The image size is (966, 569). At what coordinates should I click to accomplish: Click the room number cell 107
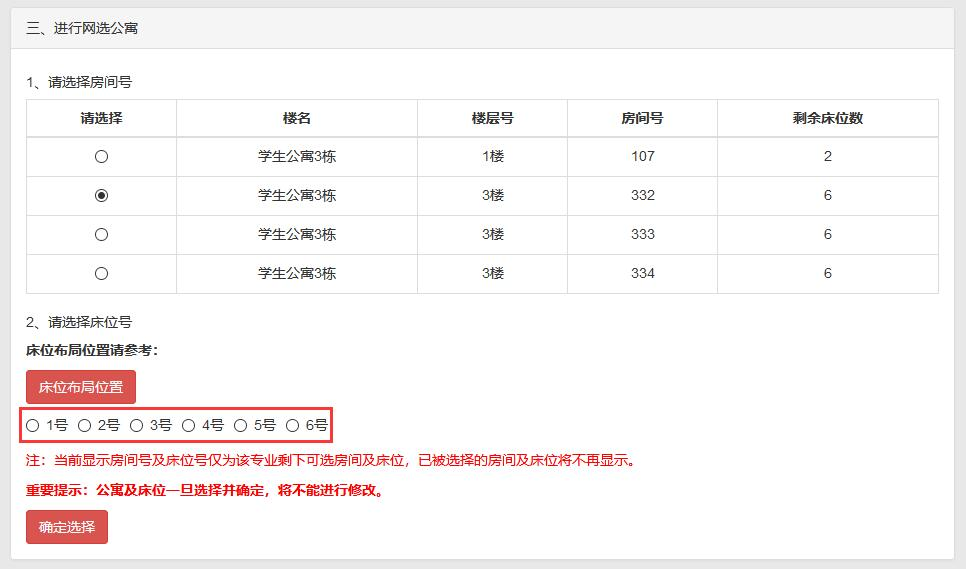[642, 157]
